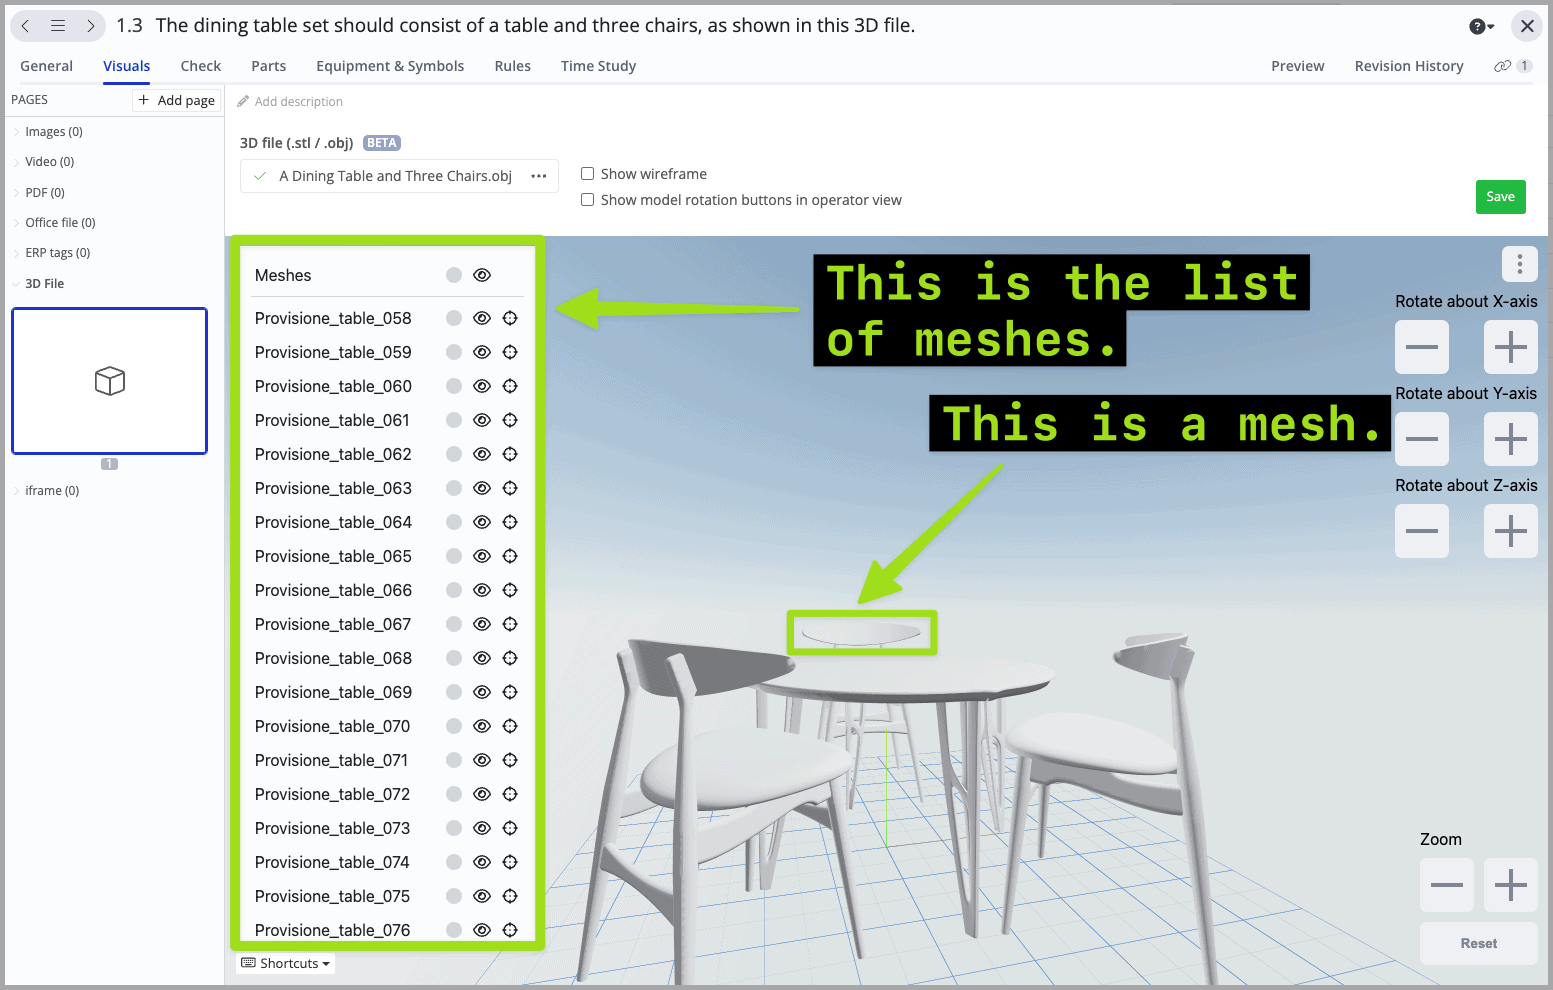Hide the Provisione_table_060 mesh with its eye toggle
The image size is (1553, 990).
pos(481,386)
